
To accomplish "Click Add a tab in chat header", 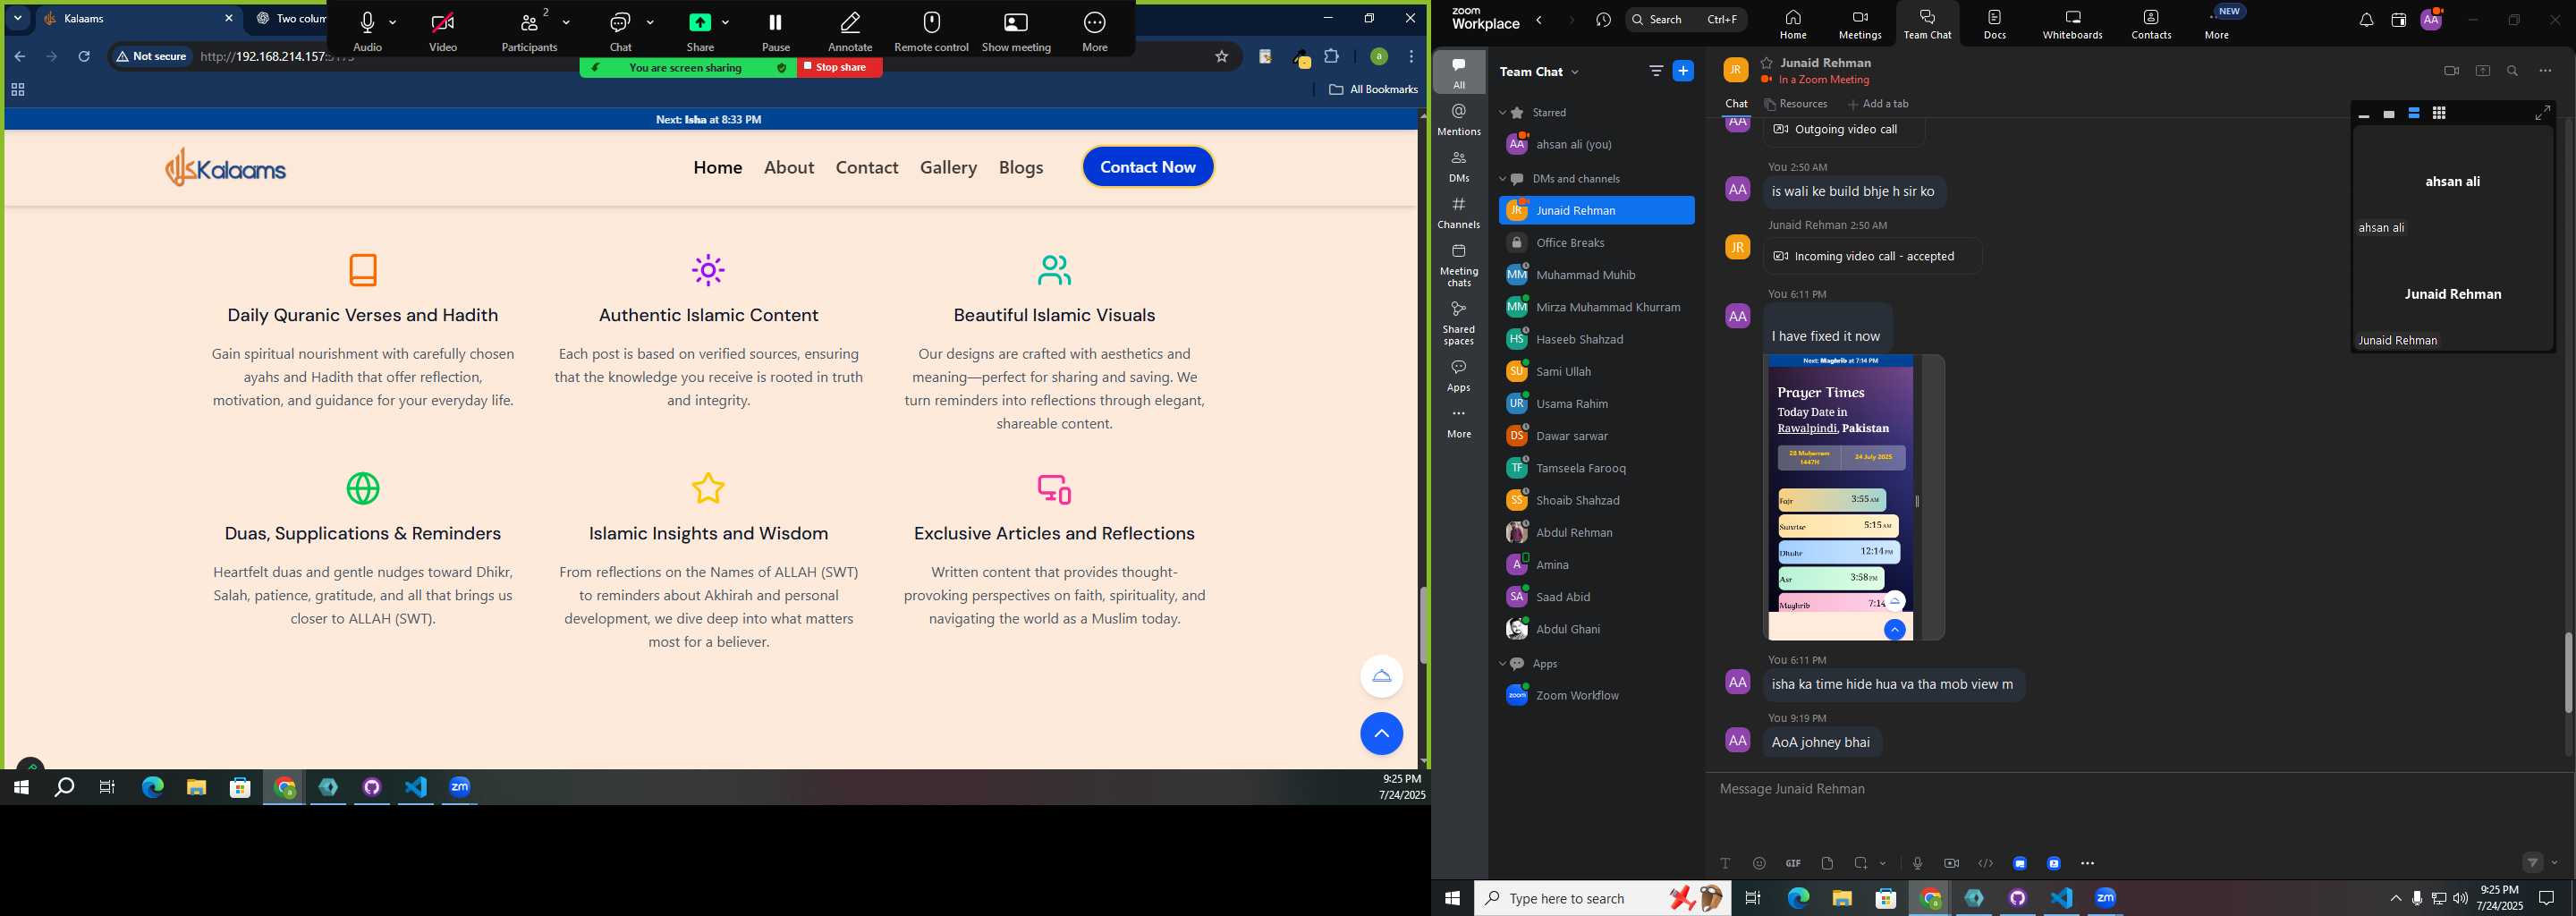I will 1878,104.
